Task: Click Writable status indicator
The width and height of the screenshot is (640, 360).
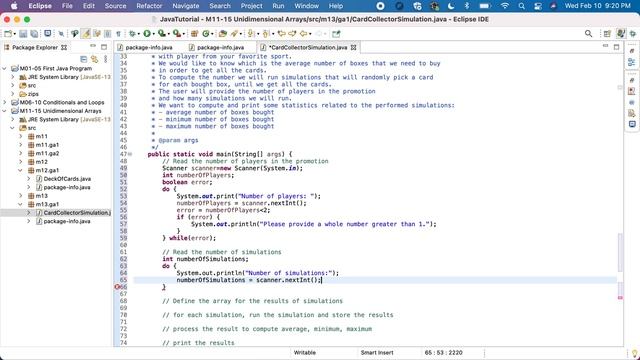Action: pos(304,353)
